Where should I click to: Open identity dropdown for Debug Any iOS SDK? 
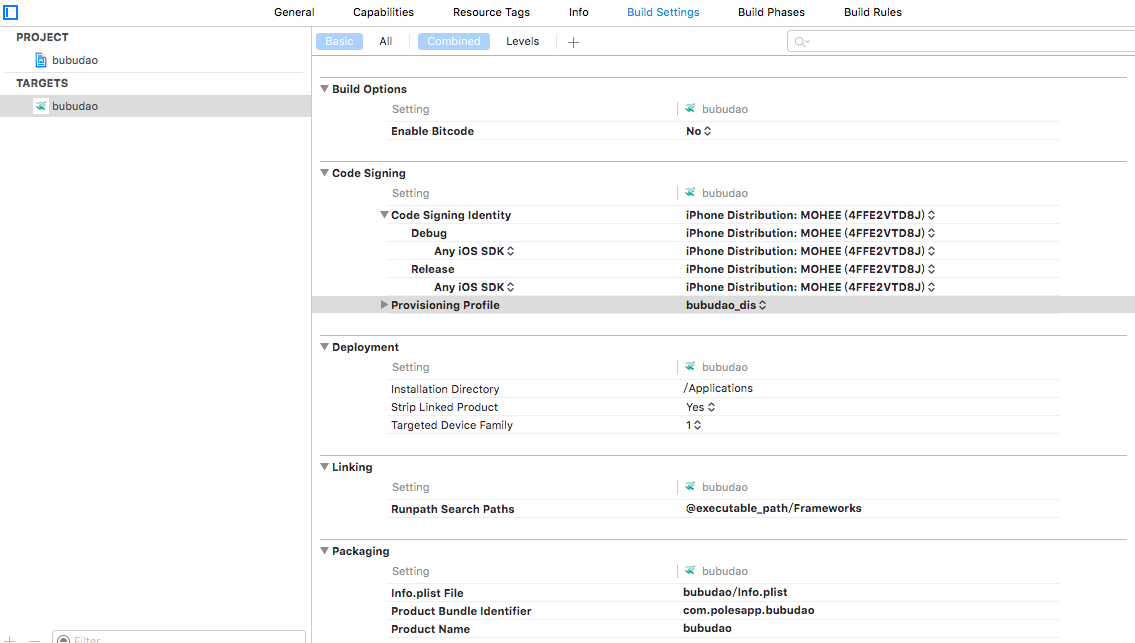point(811,251)
